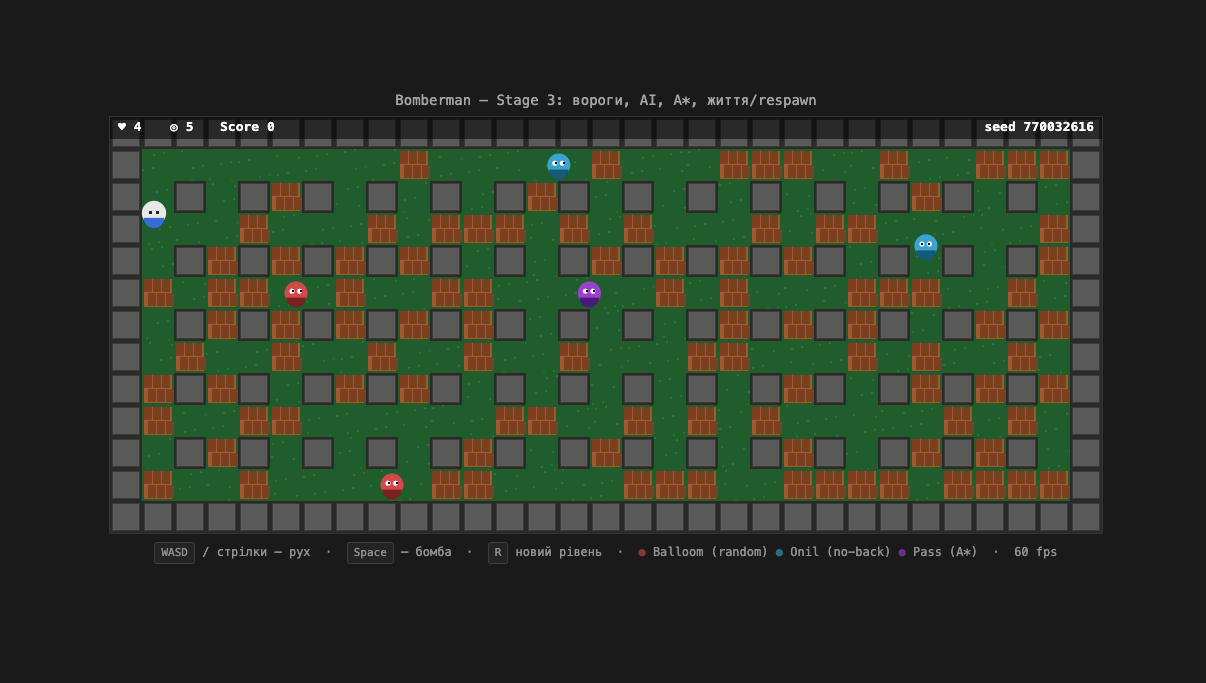Image resolution: width=1206 pixels, height=683 pixels.
Task: Click the white Bomberman player character
Action: pos(154,215)
